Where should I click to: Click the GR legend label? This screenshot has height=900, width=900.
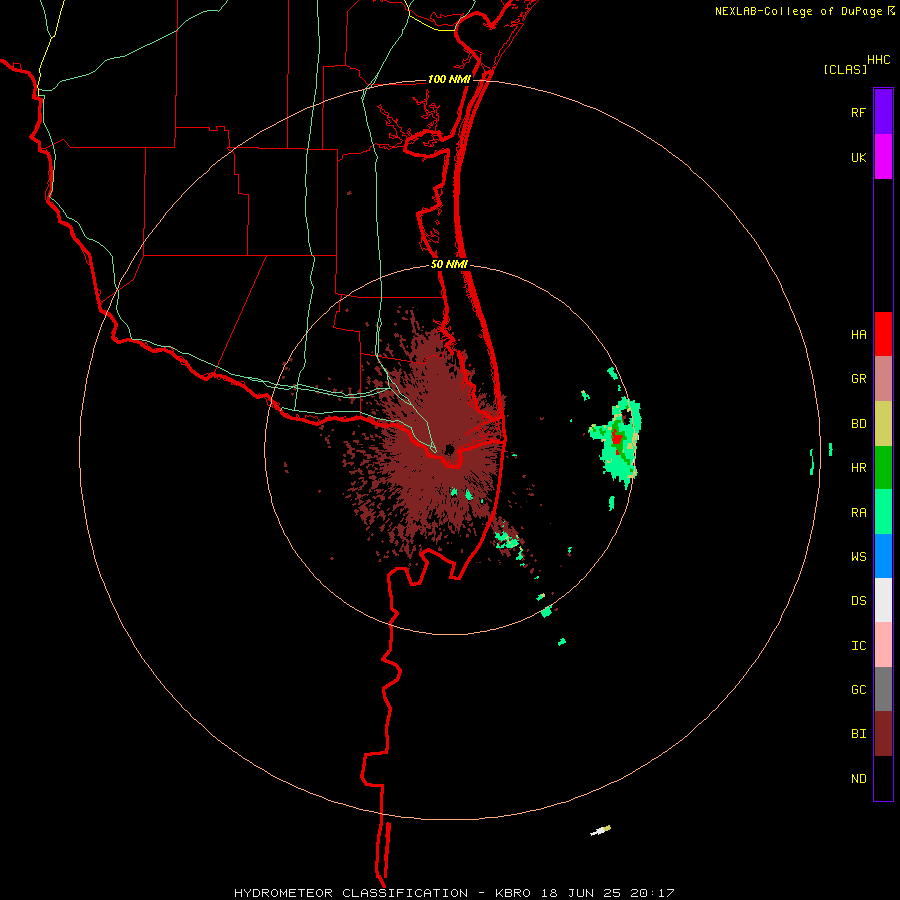pyautogui.click(x=858, y=379)
